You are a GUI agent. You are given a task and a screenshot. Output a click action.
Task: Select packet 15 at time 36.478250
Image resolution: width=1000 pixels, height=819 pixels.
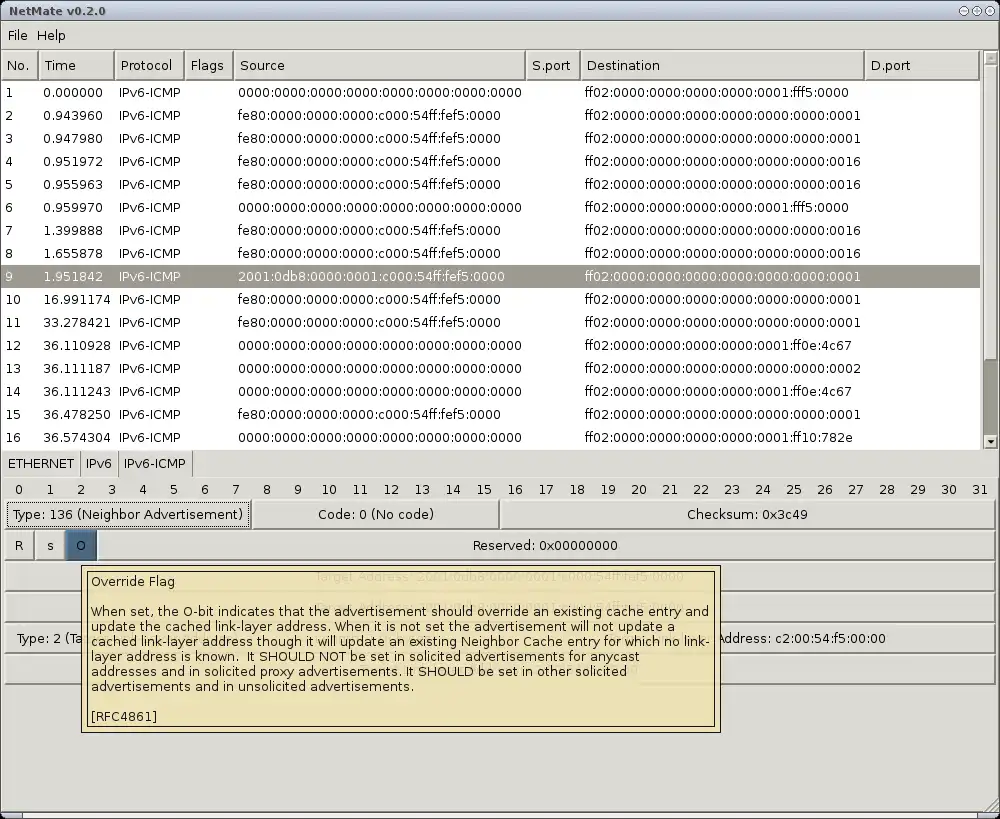pyautogui.click(x=490, y=414)
